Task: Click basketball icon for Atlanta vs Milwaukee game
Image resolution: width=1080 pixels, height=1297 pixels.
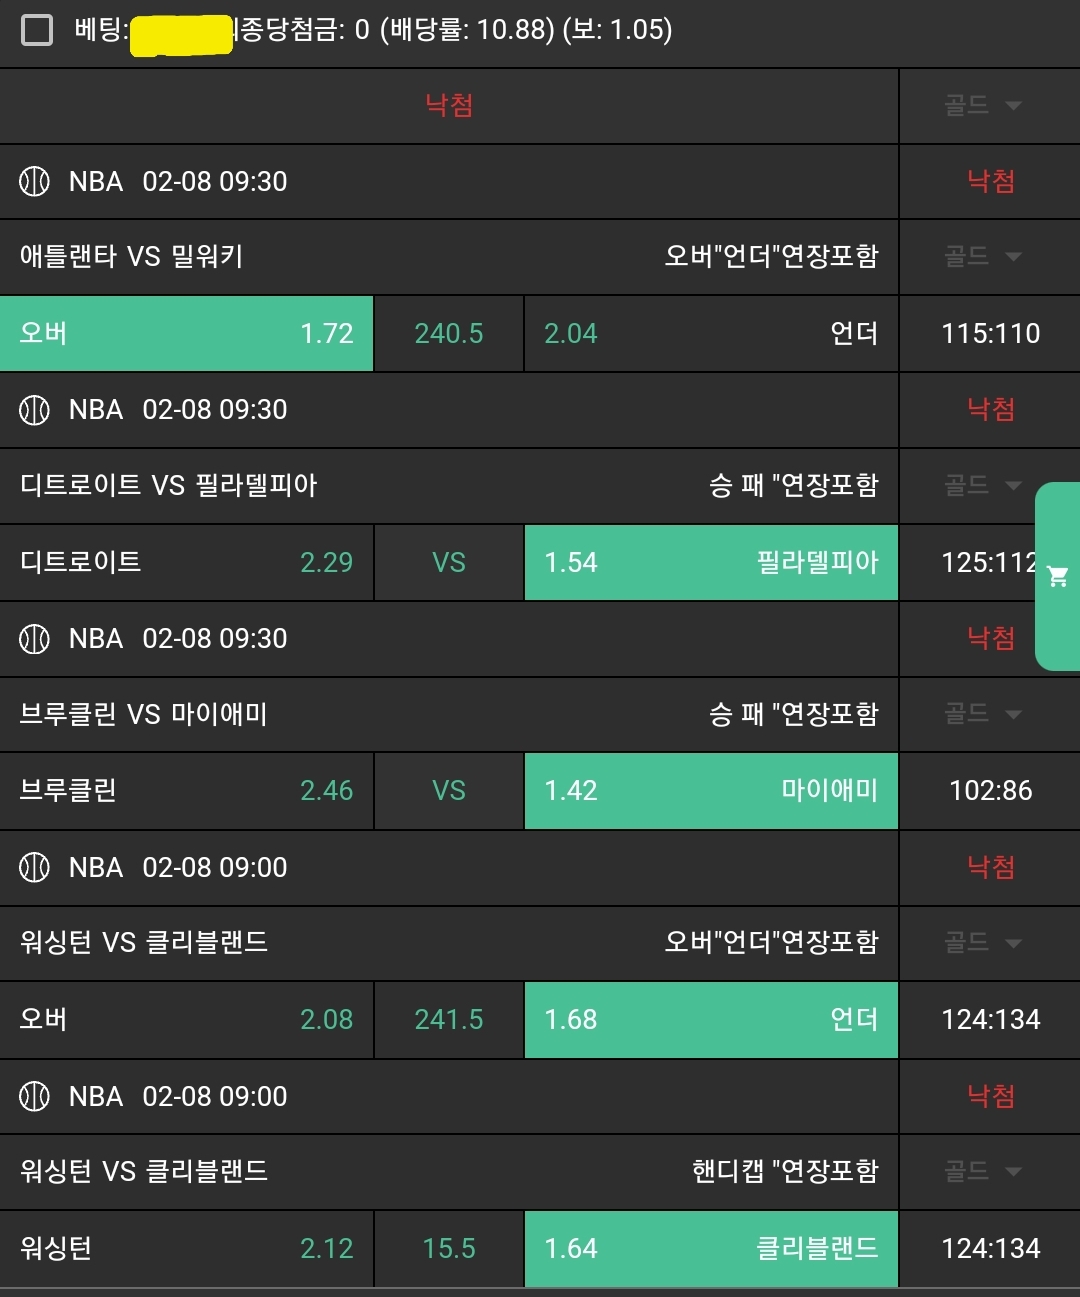Action: (34, 182)
